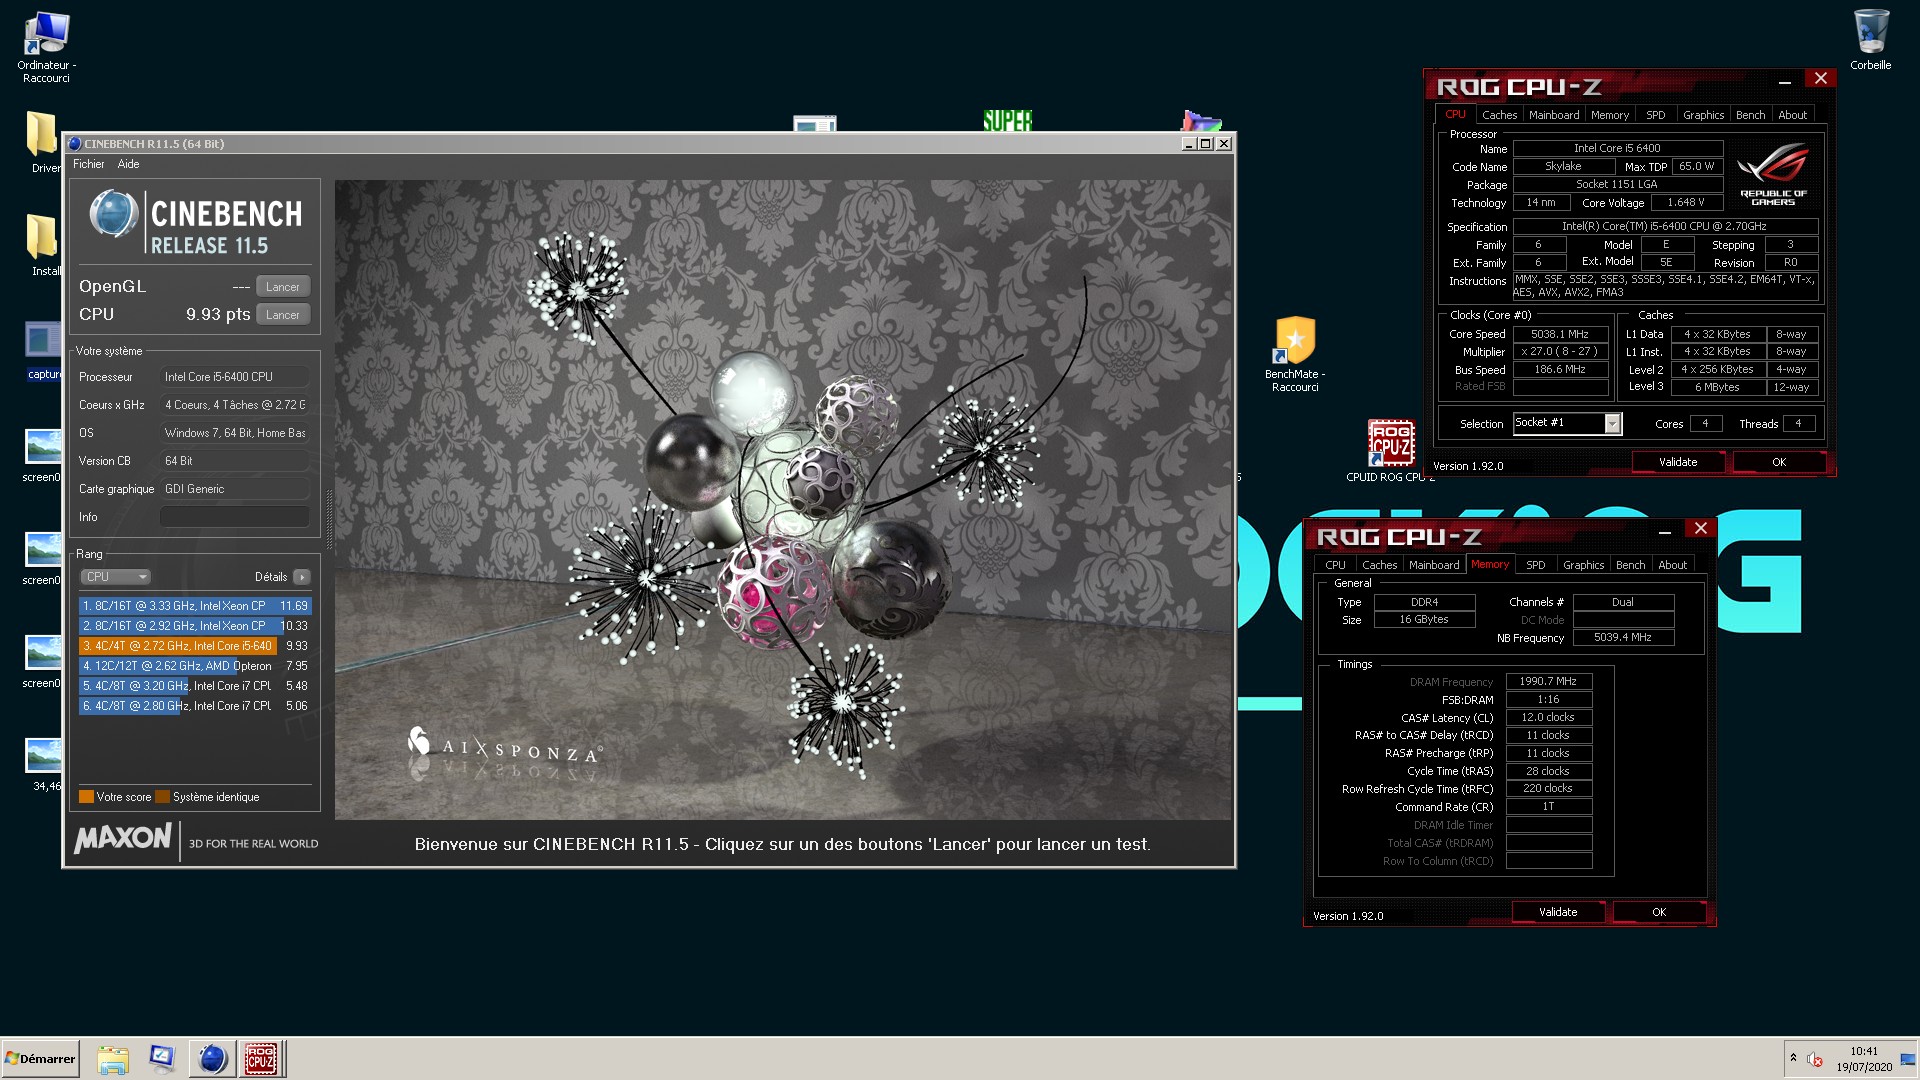
Task: Expand the Détails arrow in Rang panel
Action: 302,577
